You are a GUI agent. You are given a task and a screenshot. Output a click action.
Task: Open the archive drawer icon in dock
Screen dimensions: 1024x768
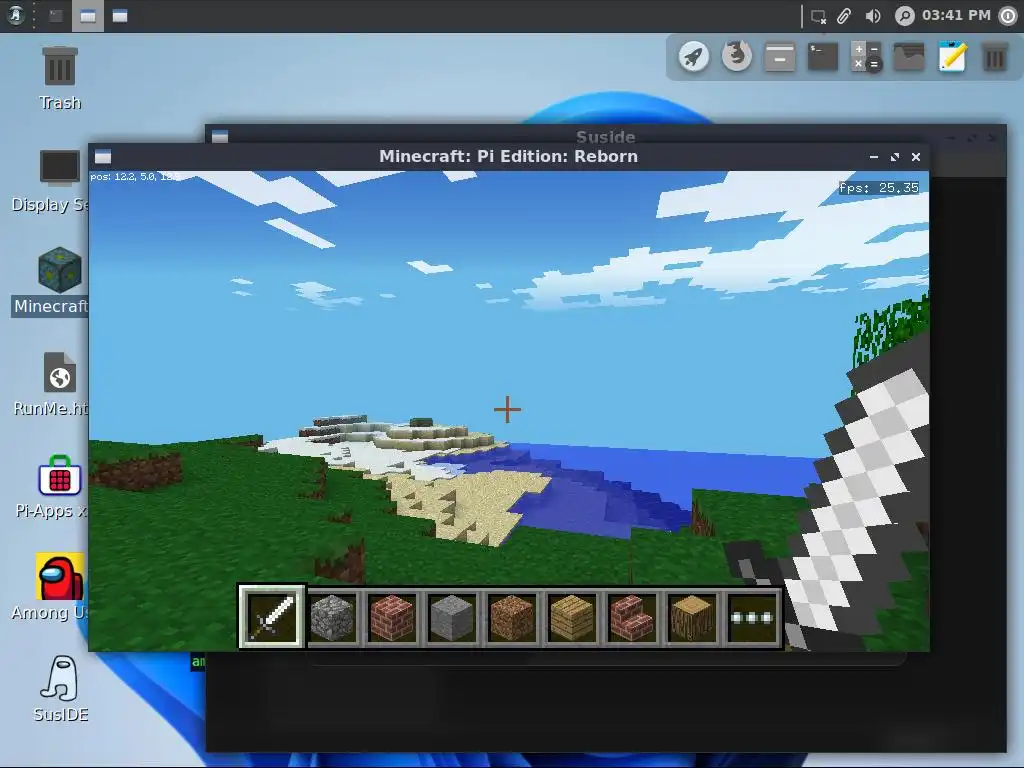(x=780, y=57)
